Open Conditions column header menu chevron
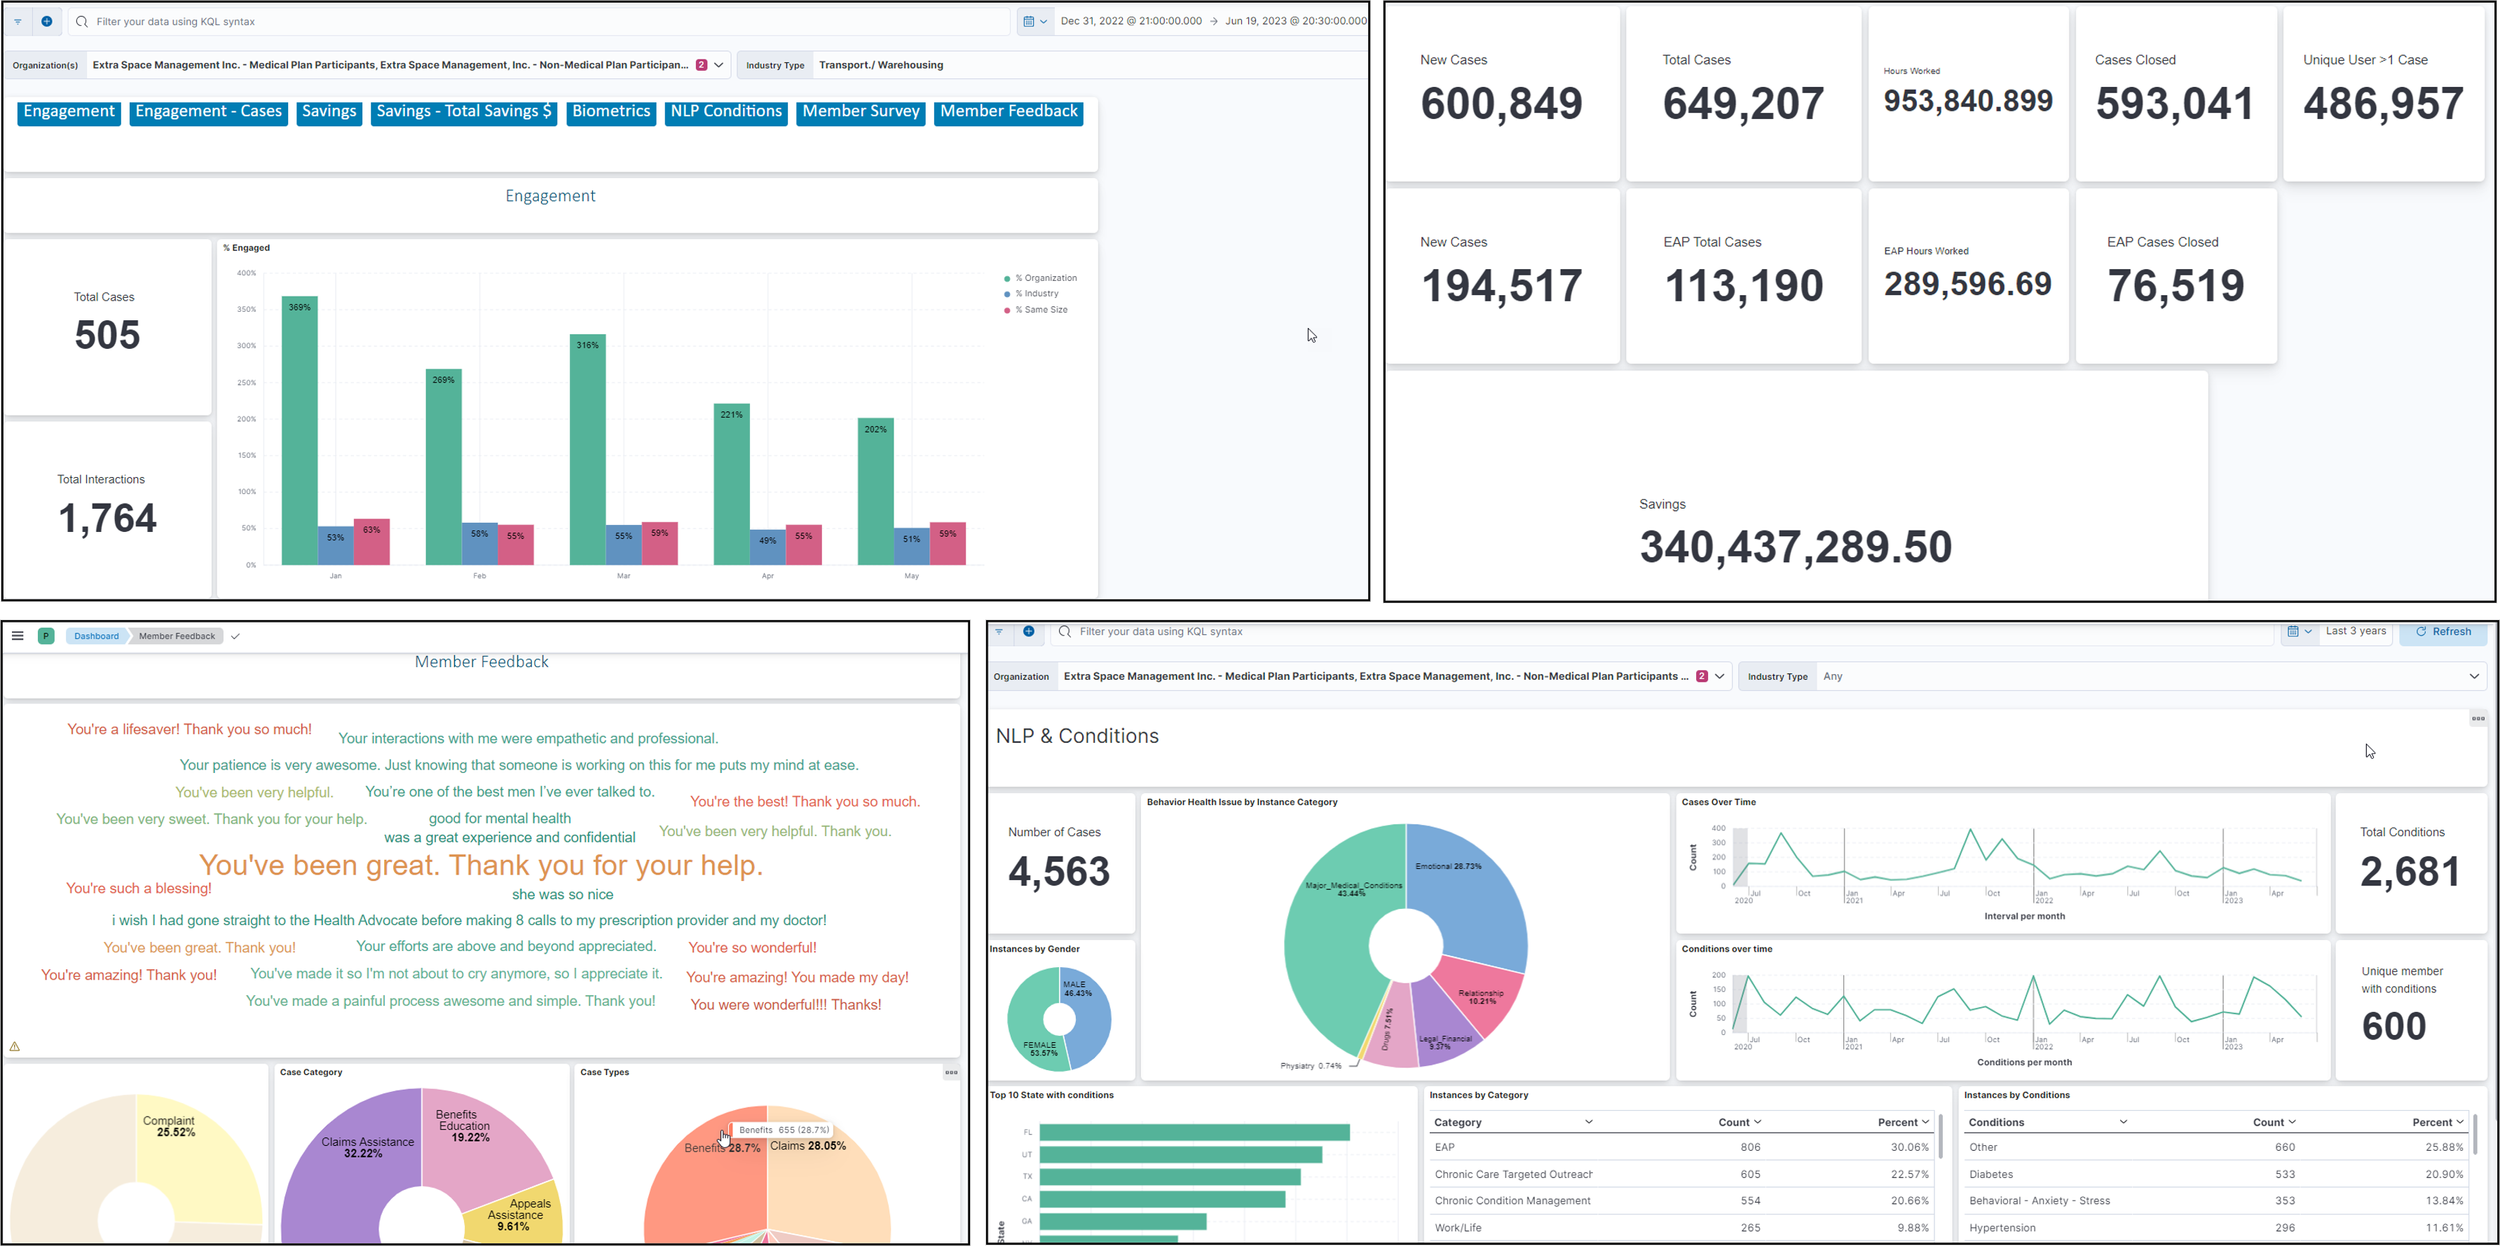The height and width of the screenshot is (1246, 2500). pos(2124,1122)
